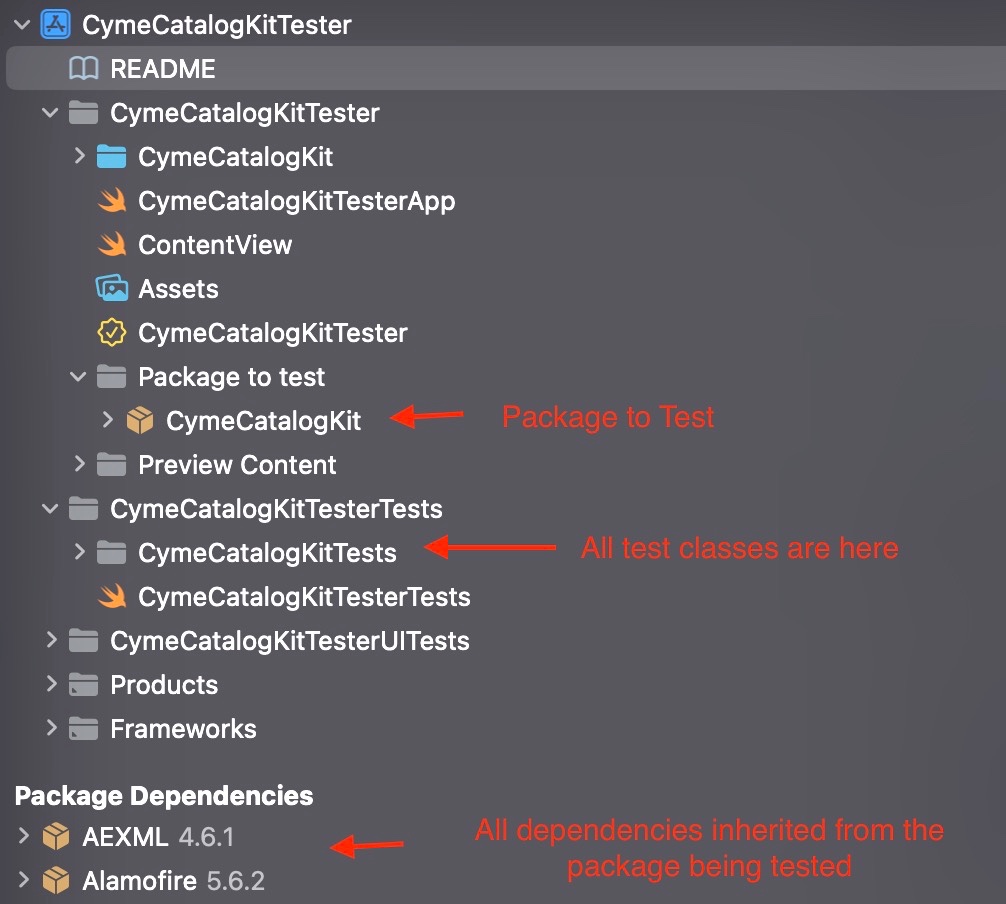This screenshot has height=904, width=1006.
Task: Click the Xcode project icon at the top
Action: click(x=55, y=25)
